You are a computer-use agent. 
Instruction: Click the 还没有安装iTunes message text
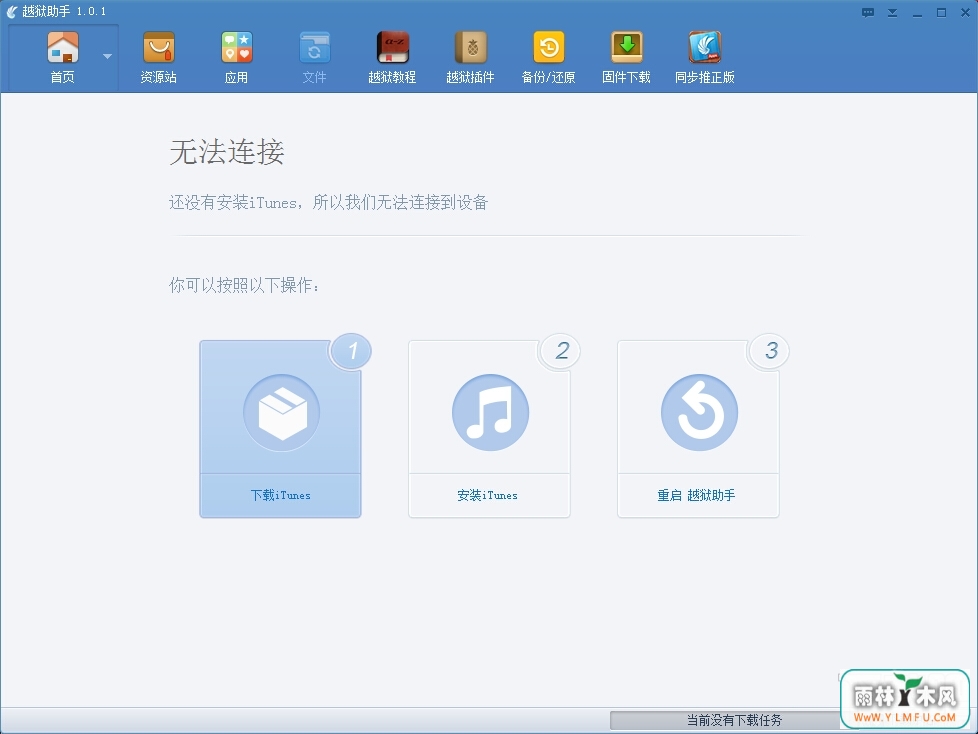329,202
